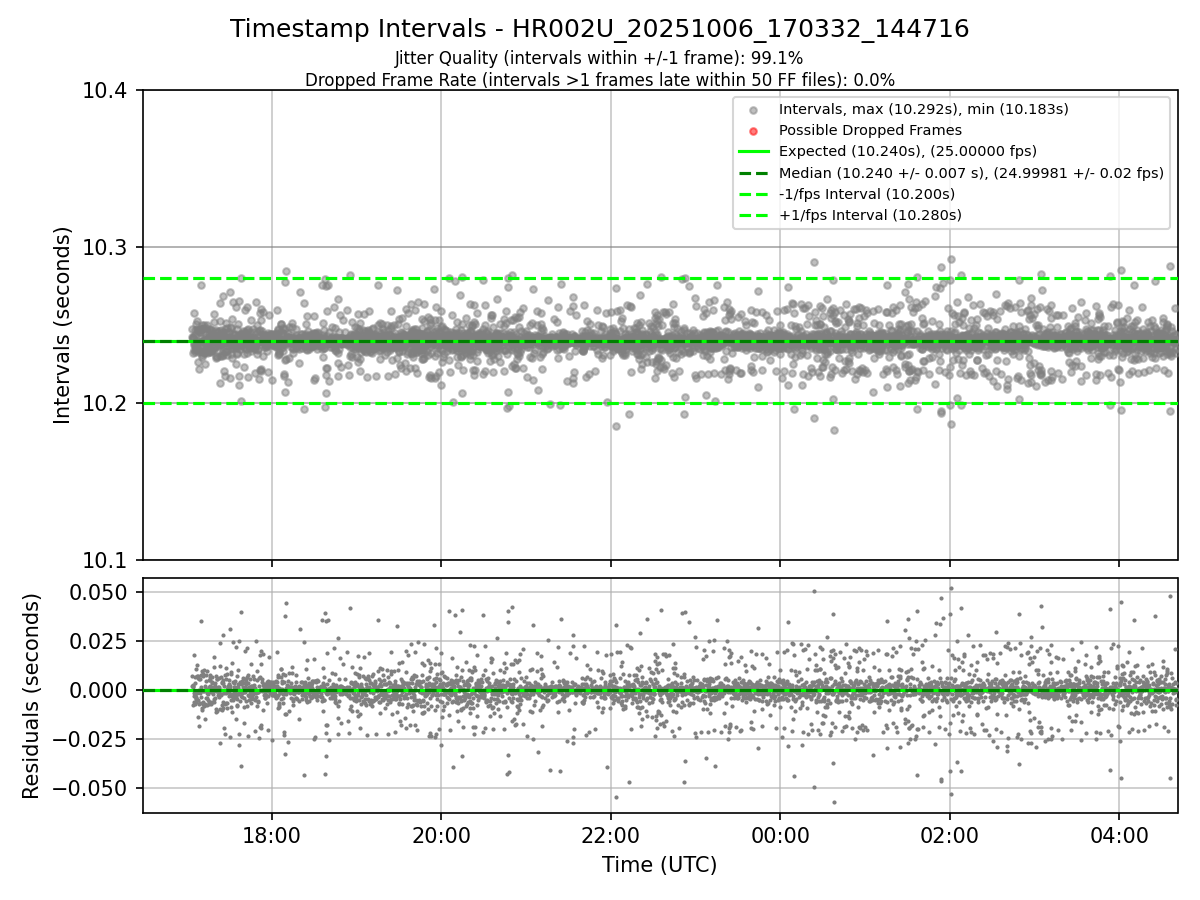This screenshot has width=1200, height=900.
Task: Click the plot title 'Timestamp Intervals - HR002U_20251006_170332_144716'
Action: pyautogui.click(x=600, y=29)
